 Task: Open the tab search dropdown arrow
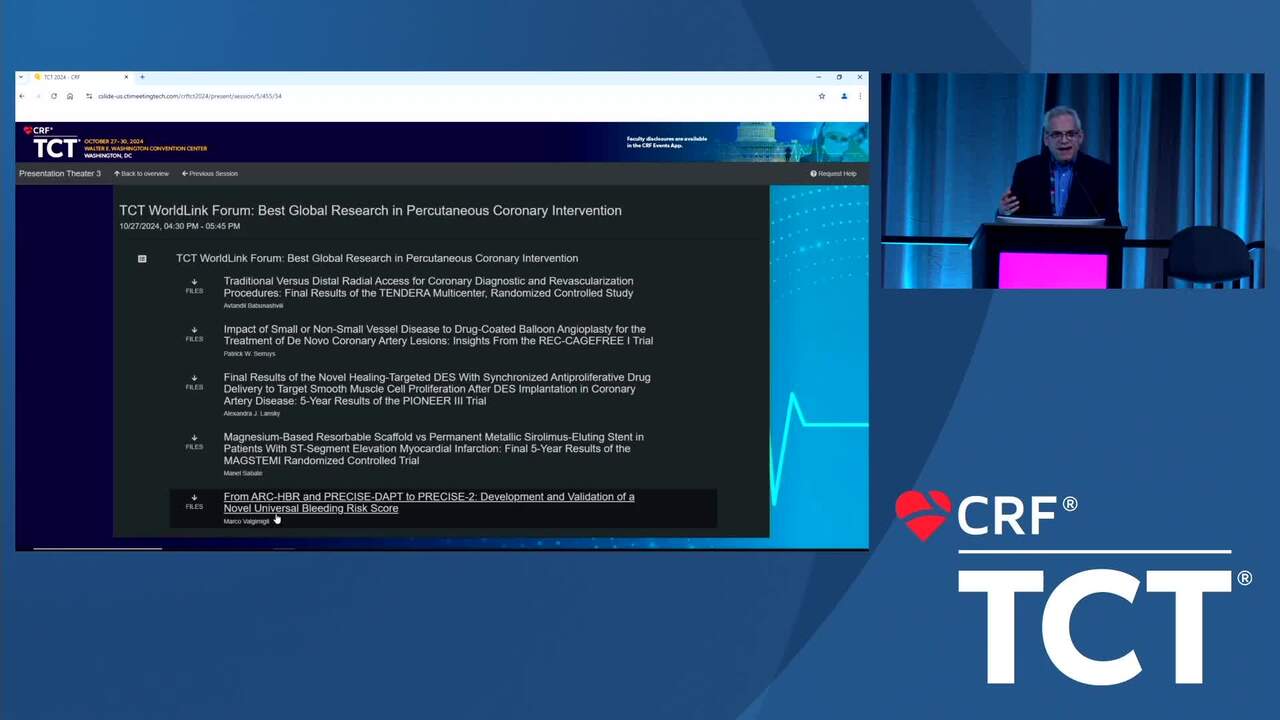[x=22, y=77]
